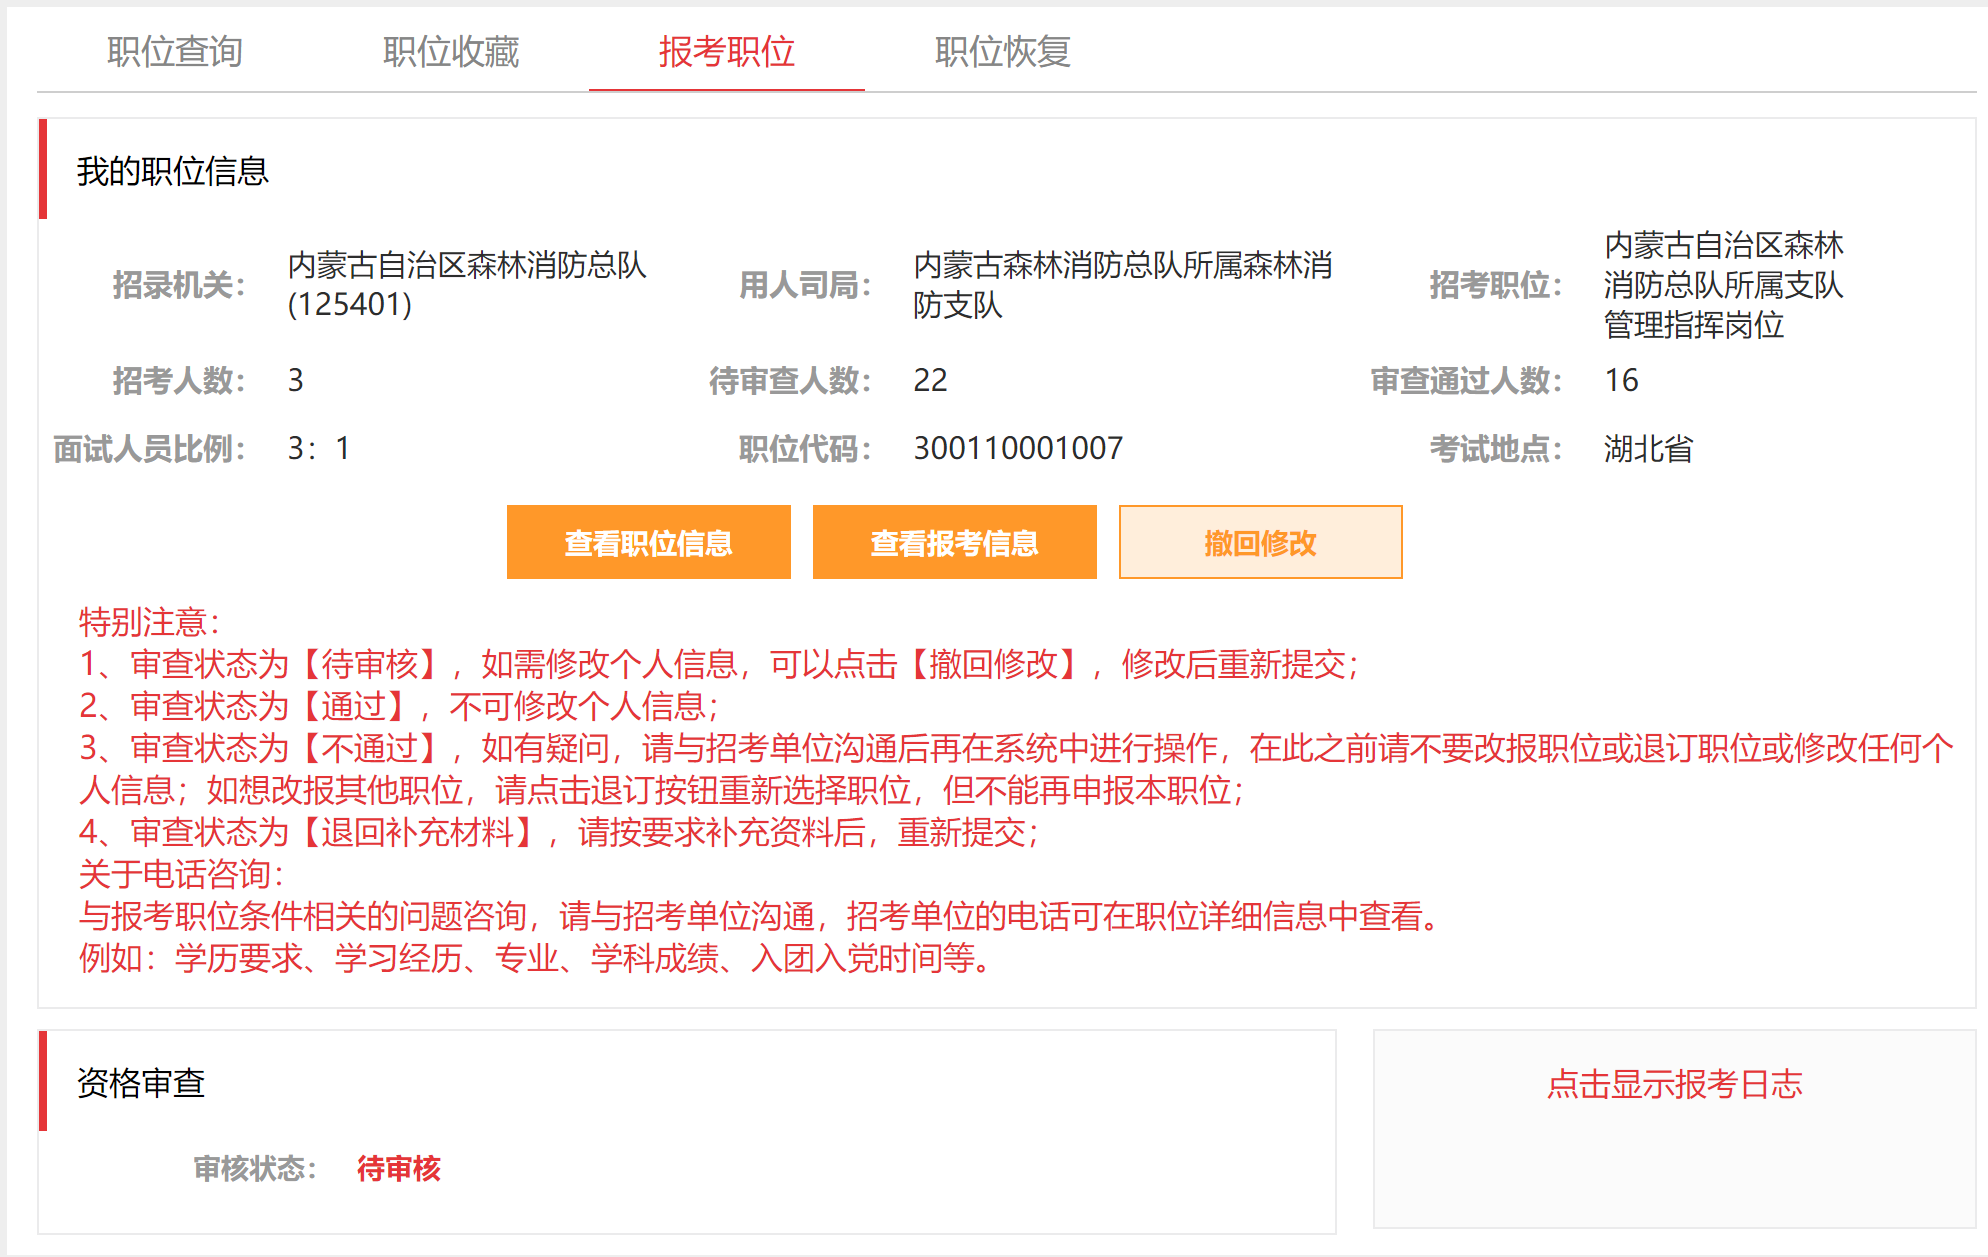Click the 待审核 status text
The image size is (1988, 1257).
point(399,1168)
